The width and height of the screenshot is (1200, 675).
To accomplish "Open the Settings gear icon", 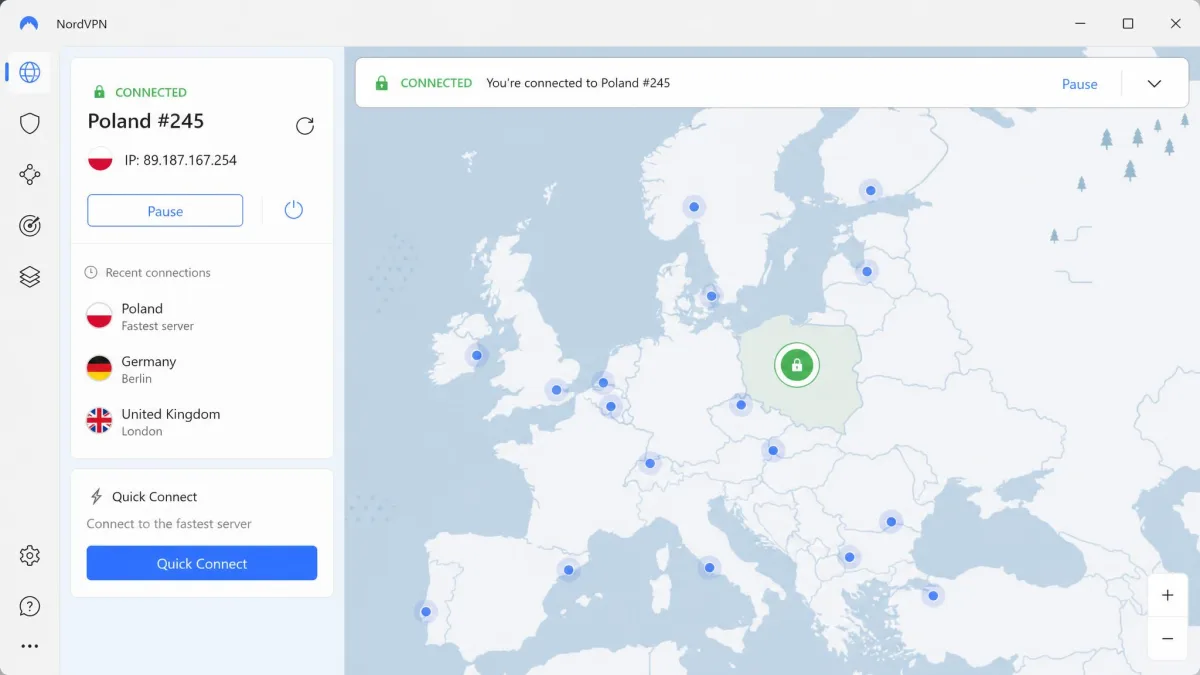I will 30,555.
